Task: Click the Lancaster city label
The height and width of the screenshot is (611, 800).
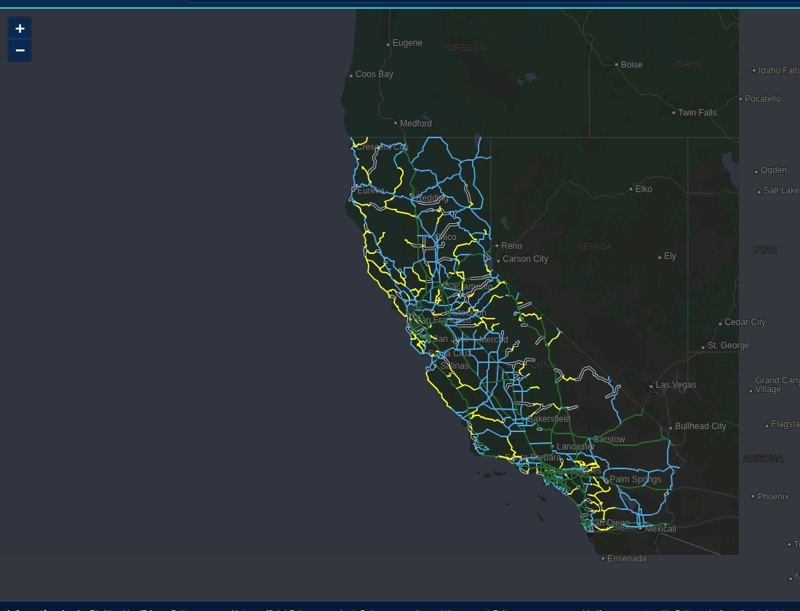Action: pos(575,447)
